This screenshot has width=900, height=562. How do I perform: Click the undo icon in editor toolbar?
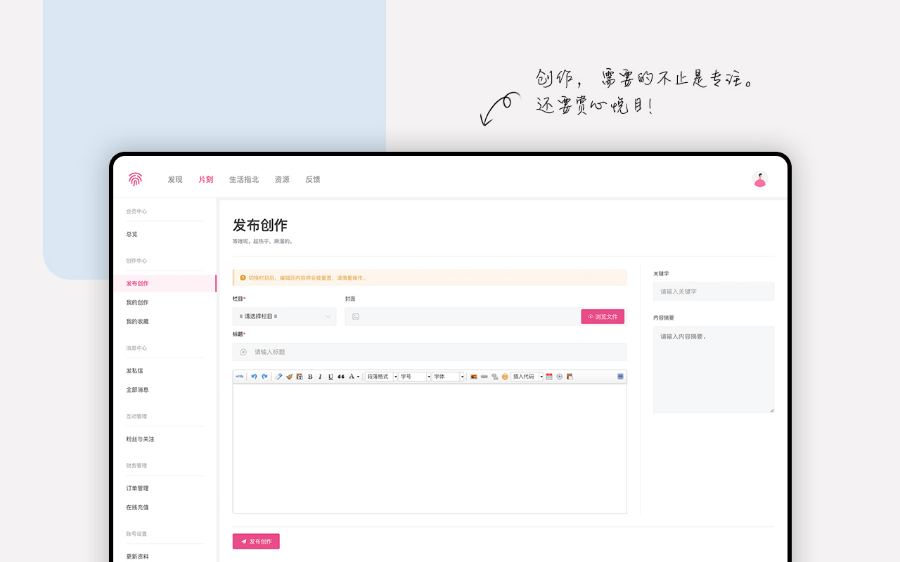254,377
